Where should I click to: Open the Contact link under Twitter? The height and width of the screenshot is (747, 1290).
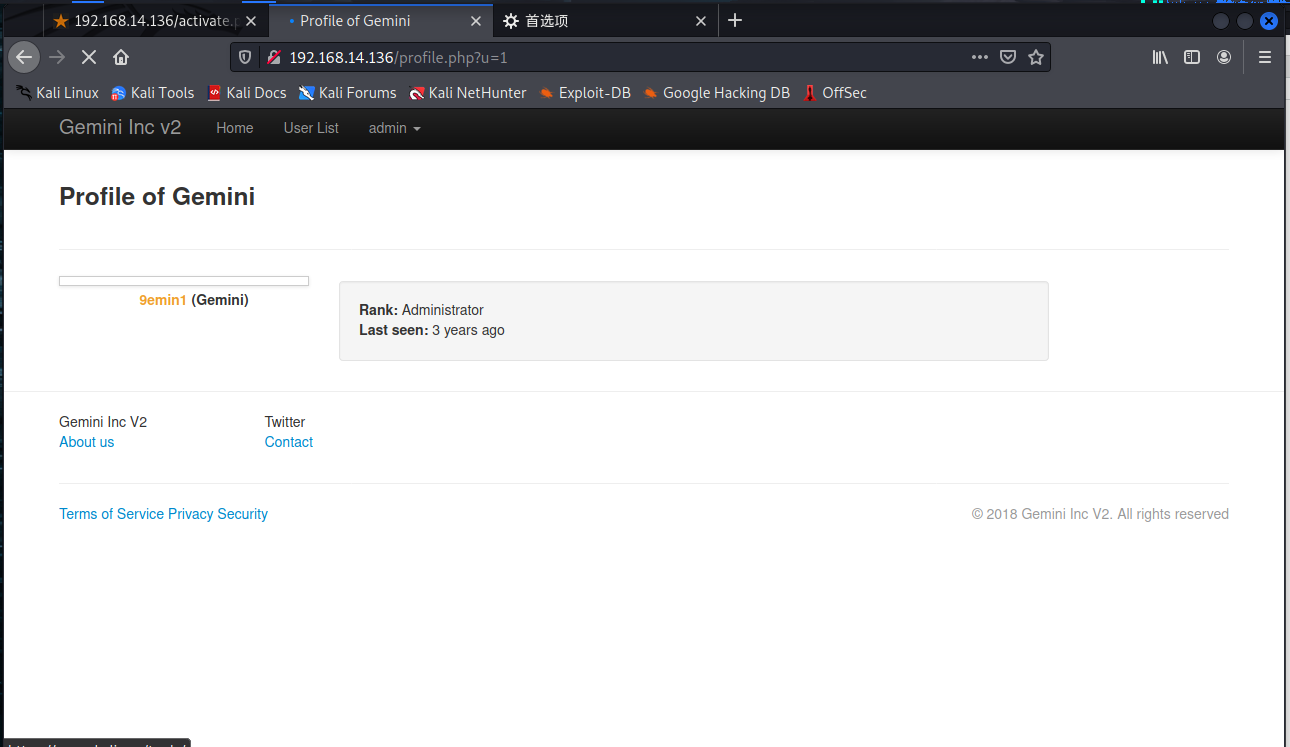point(289,442)
